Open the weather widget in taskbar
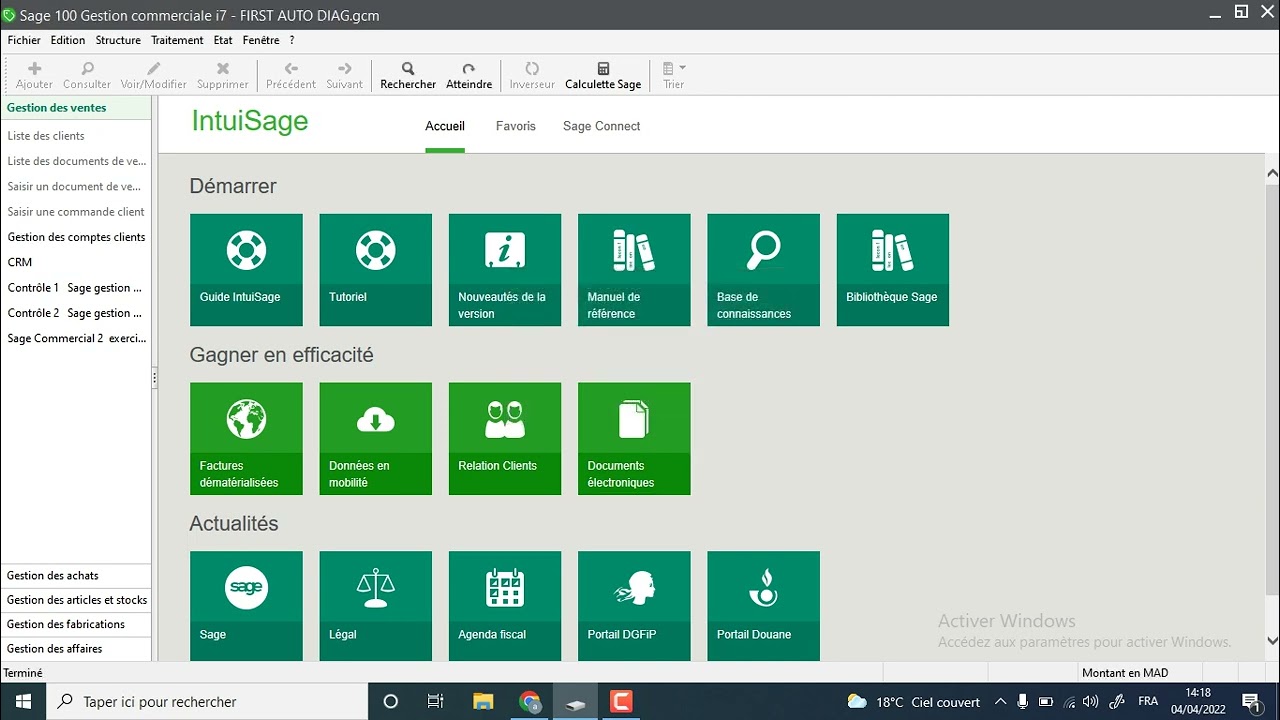 913,702
